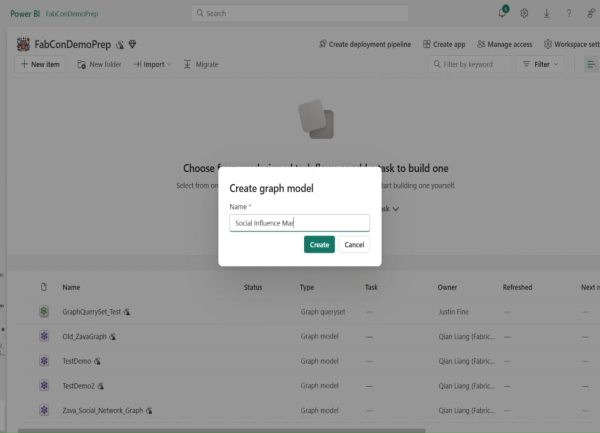The width and height of the screenshot is (600, 433).
Task: Click the GraphQuerySet_Test queryset icon
Action: [x=44, y=311]
